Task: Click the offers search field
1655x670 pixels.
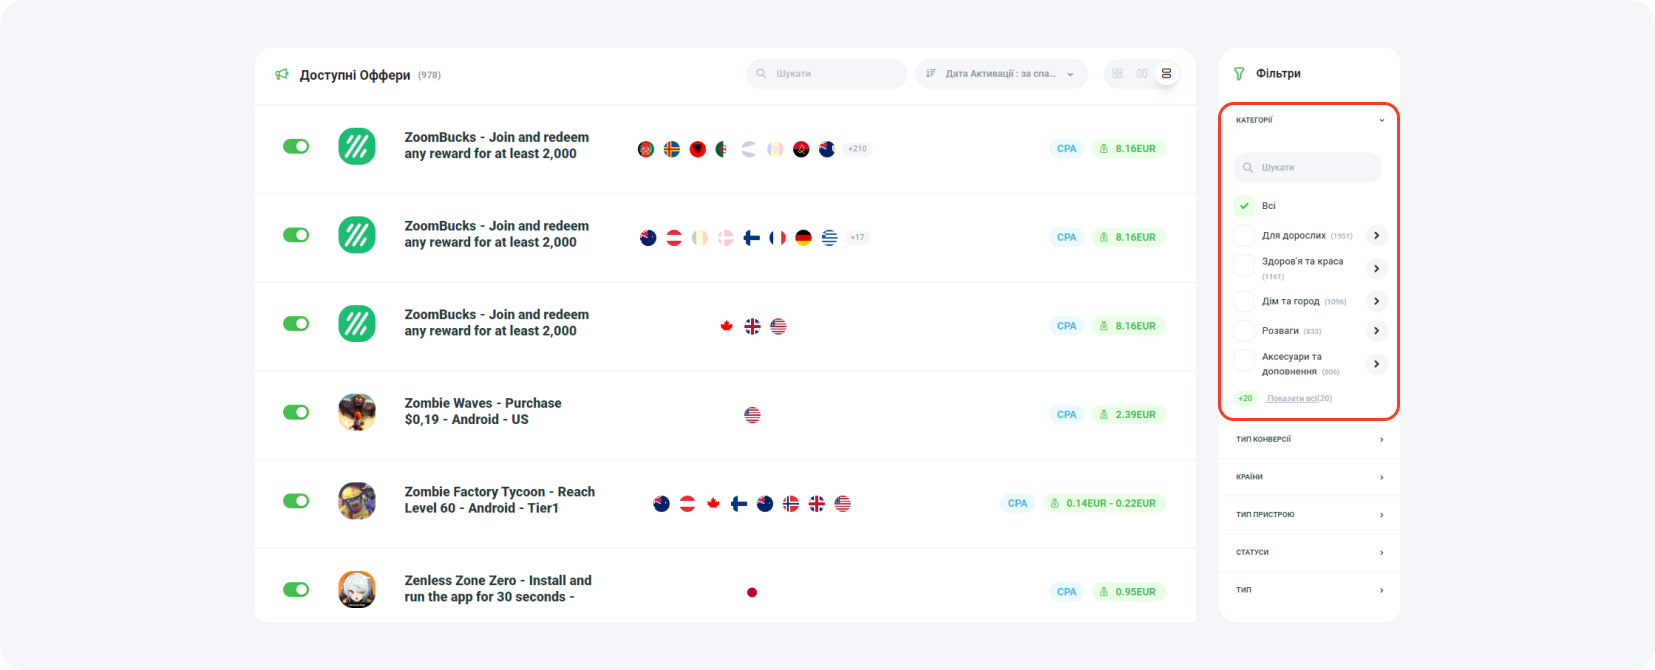Action: tap(827, 74)
